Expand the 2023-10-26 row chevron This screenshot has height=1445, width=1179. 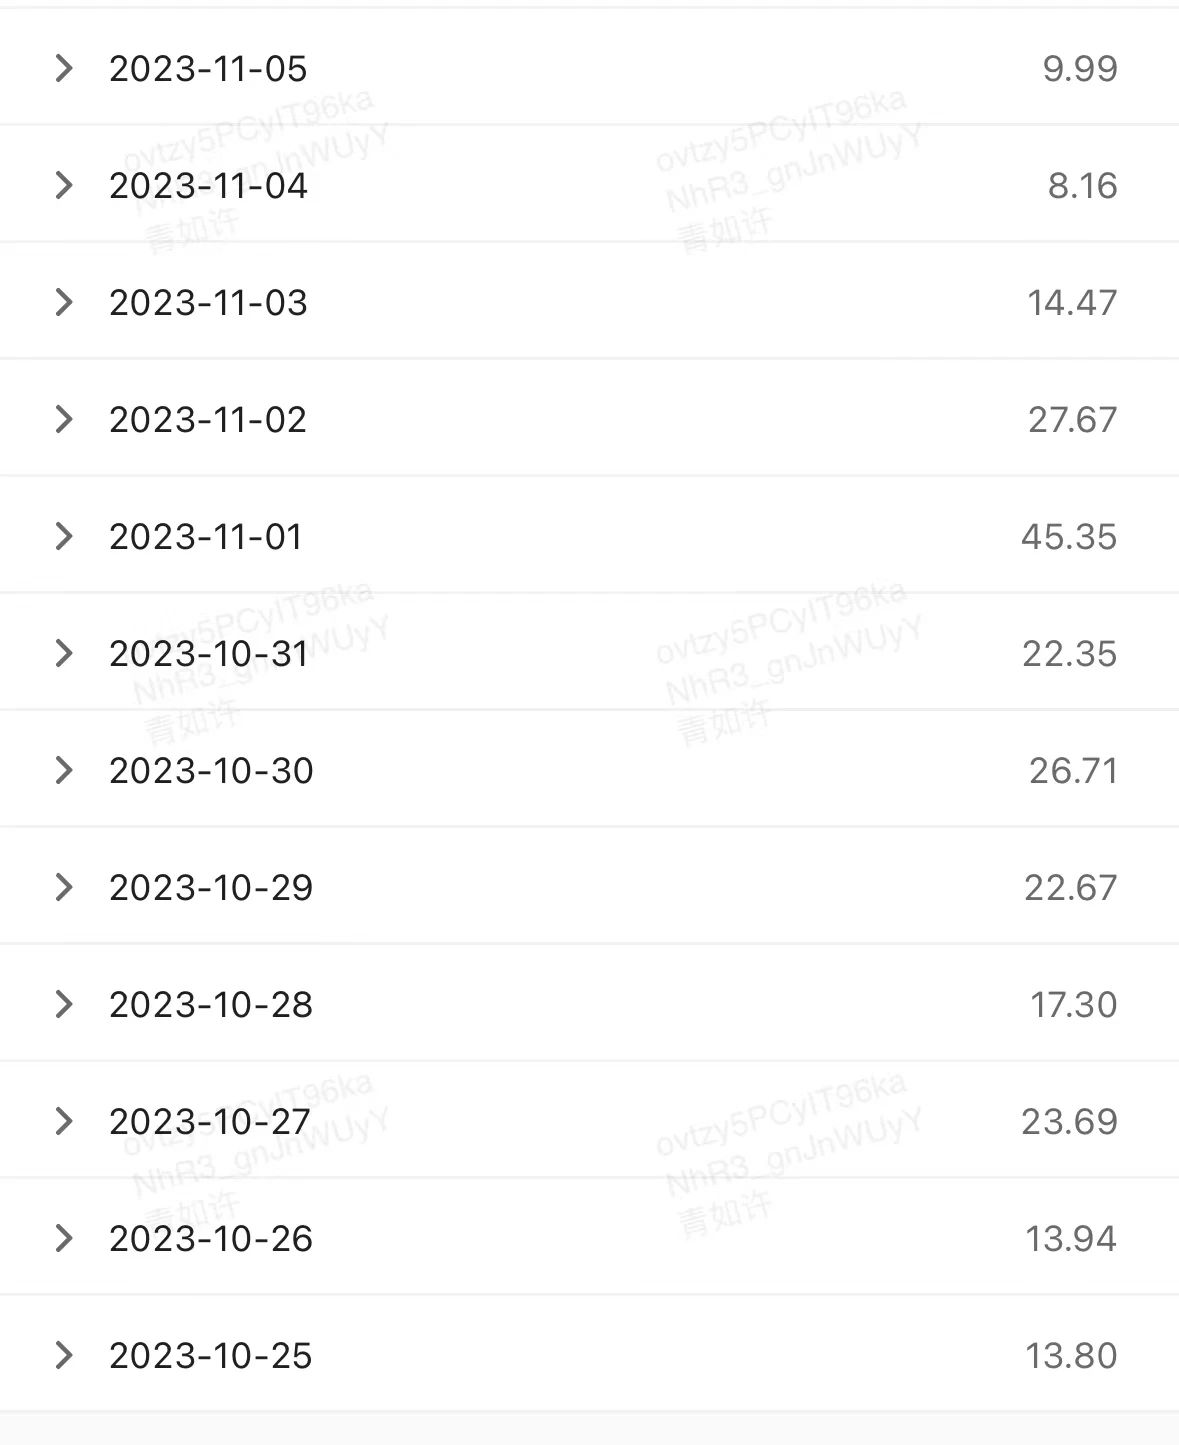(x=64, y=1238)
